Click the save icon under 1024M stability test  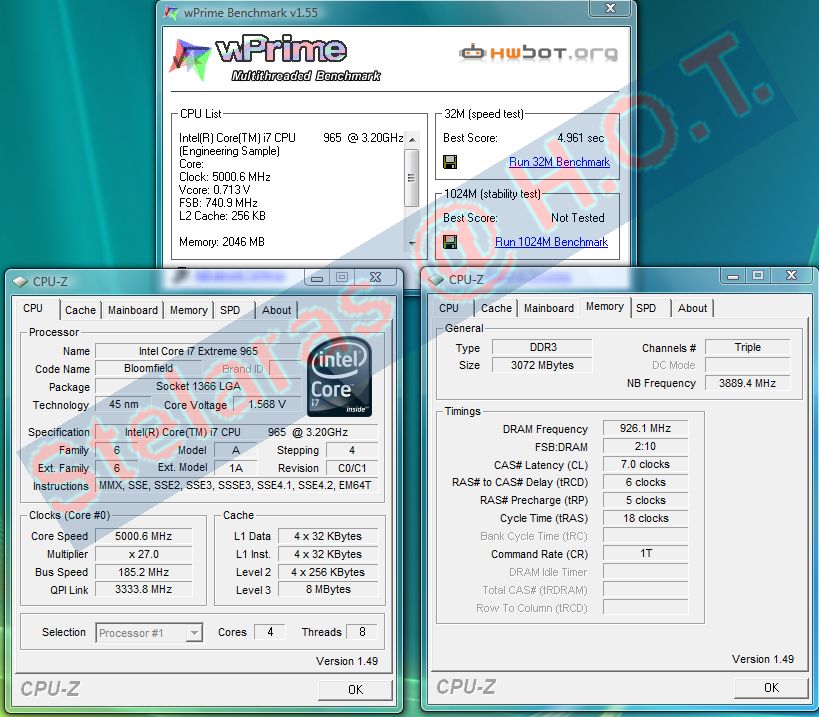click(x=450, y=242)
